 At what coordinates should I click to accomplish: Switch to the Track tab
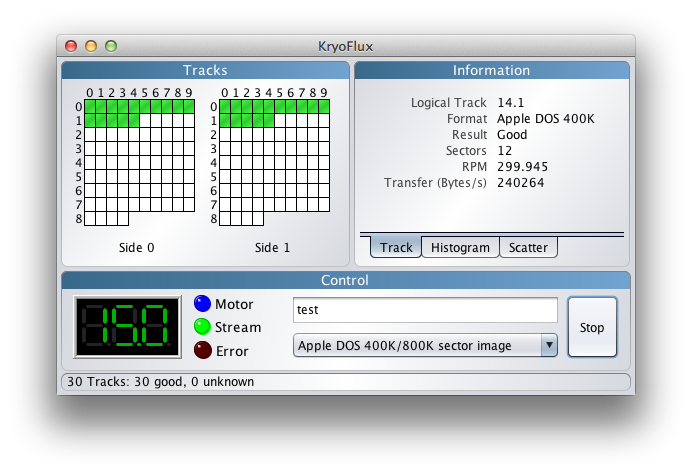click(396, 247)
